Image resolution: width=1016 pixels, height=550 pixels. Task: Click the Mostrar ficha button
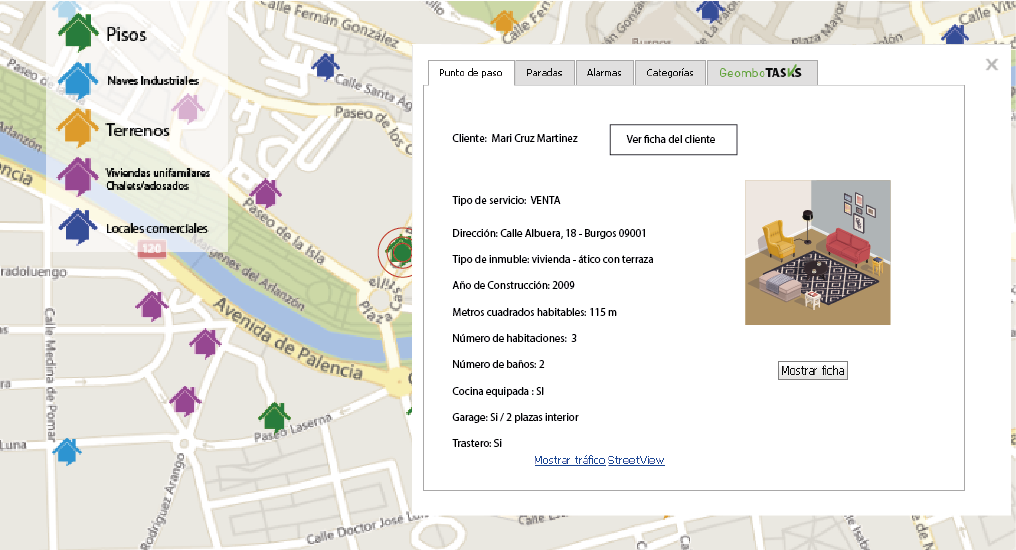pyautogui.click(x=812, y=371)
